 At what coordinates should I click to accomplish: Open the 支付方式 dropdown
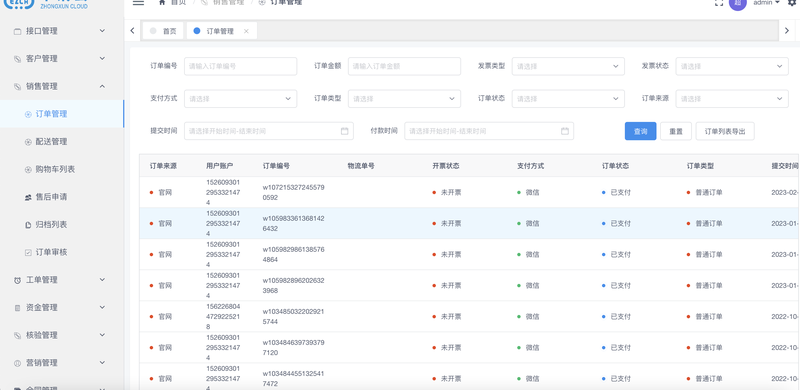240,99
